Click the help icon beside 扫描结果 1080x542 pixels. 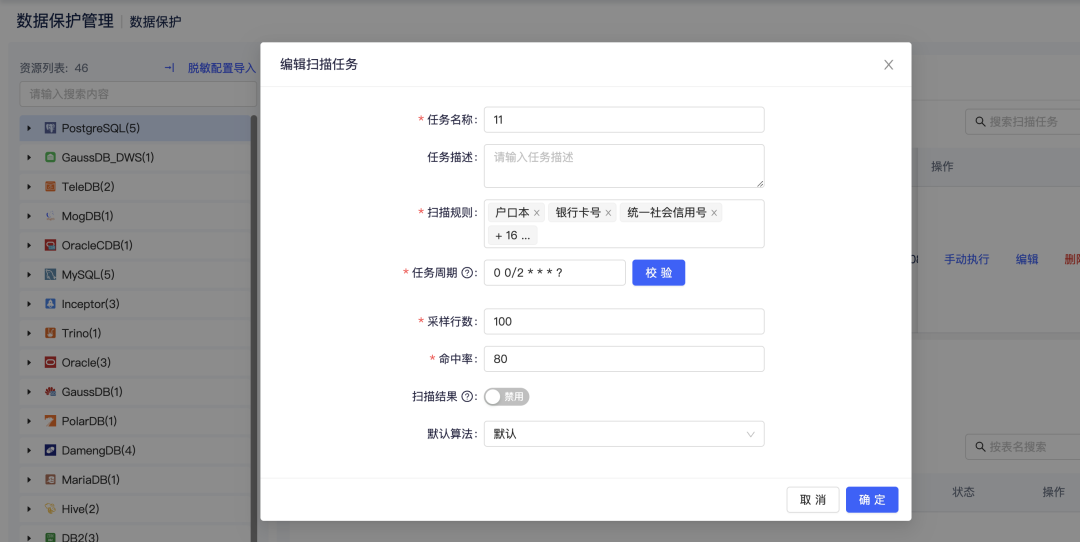[x=467, y=397]
